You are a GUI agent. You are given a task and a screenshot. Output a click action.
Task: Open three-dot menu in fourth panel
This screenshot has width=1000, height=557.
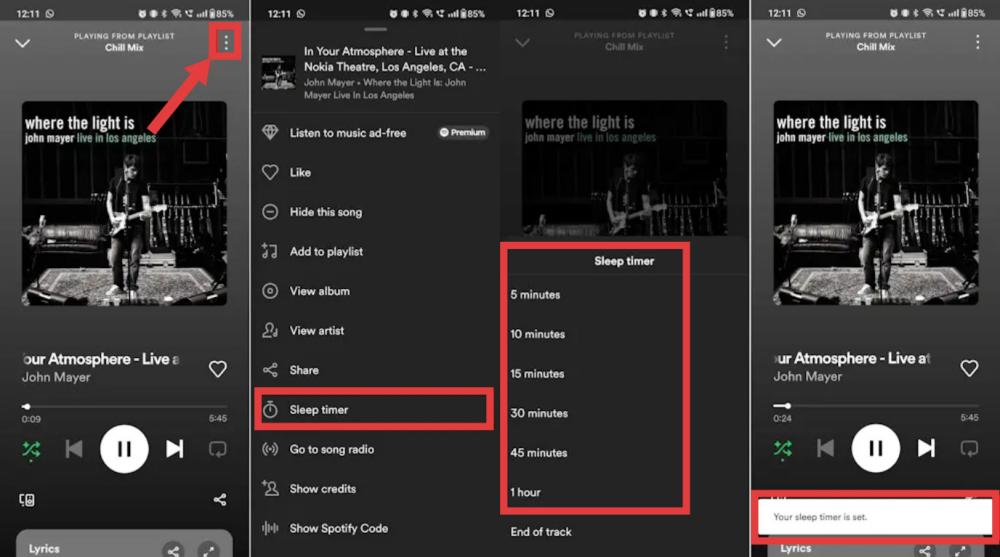[978, 42]
